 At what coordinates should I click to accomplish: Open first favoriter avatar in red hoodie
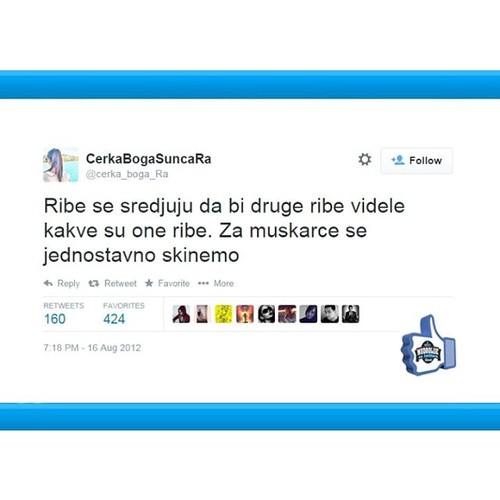pos(181,314)
